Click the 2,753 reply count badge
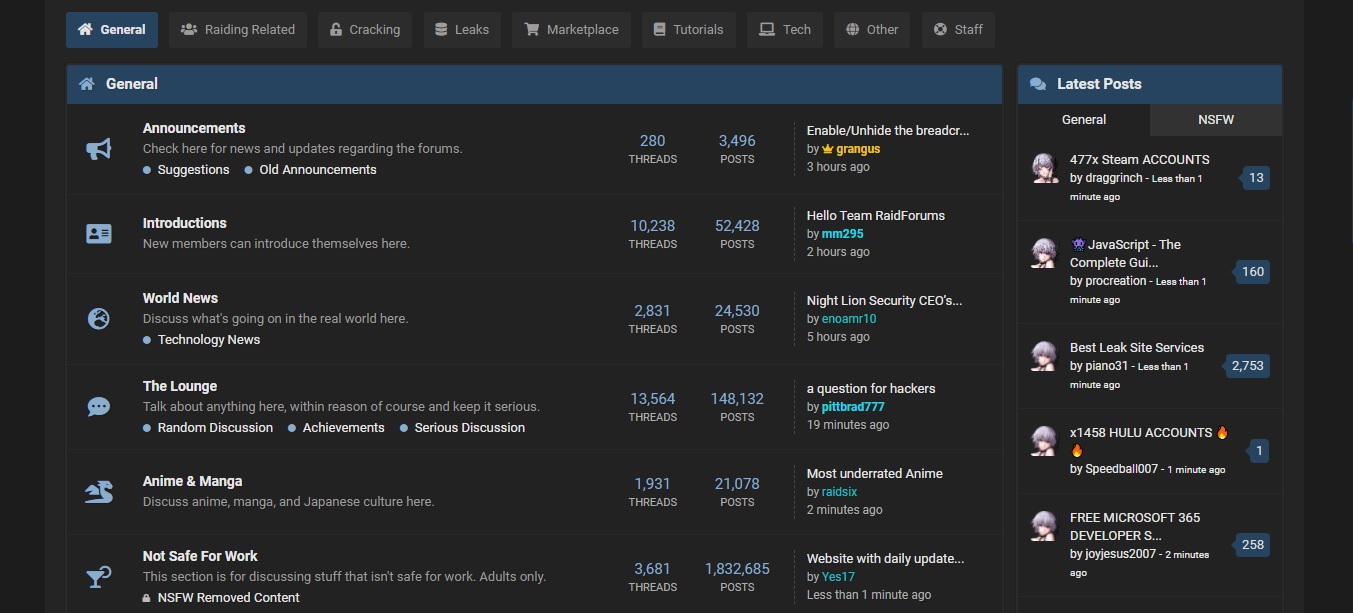The width and height of the screenshot is (1353, 613). click(1247, 365)
